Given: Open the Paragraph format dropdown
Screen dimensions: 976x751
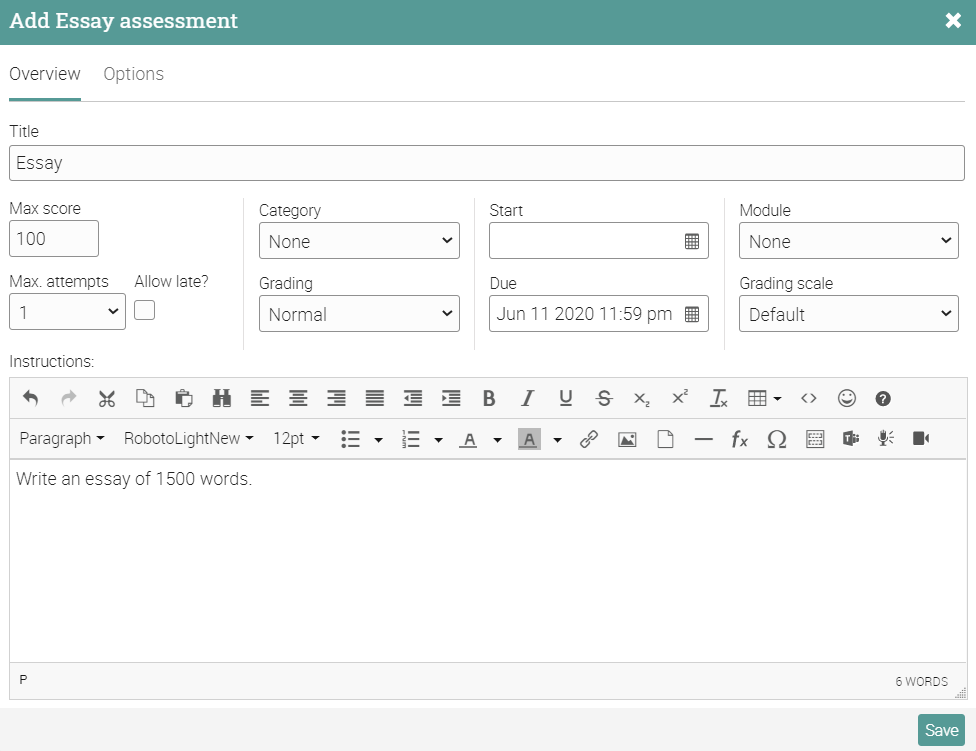Looking at the screenshot, I should click(62, 439).
